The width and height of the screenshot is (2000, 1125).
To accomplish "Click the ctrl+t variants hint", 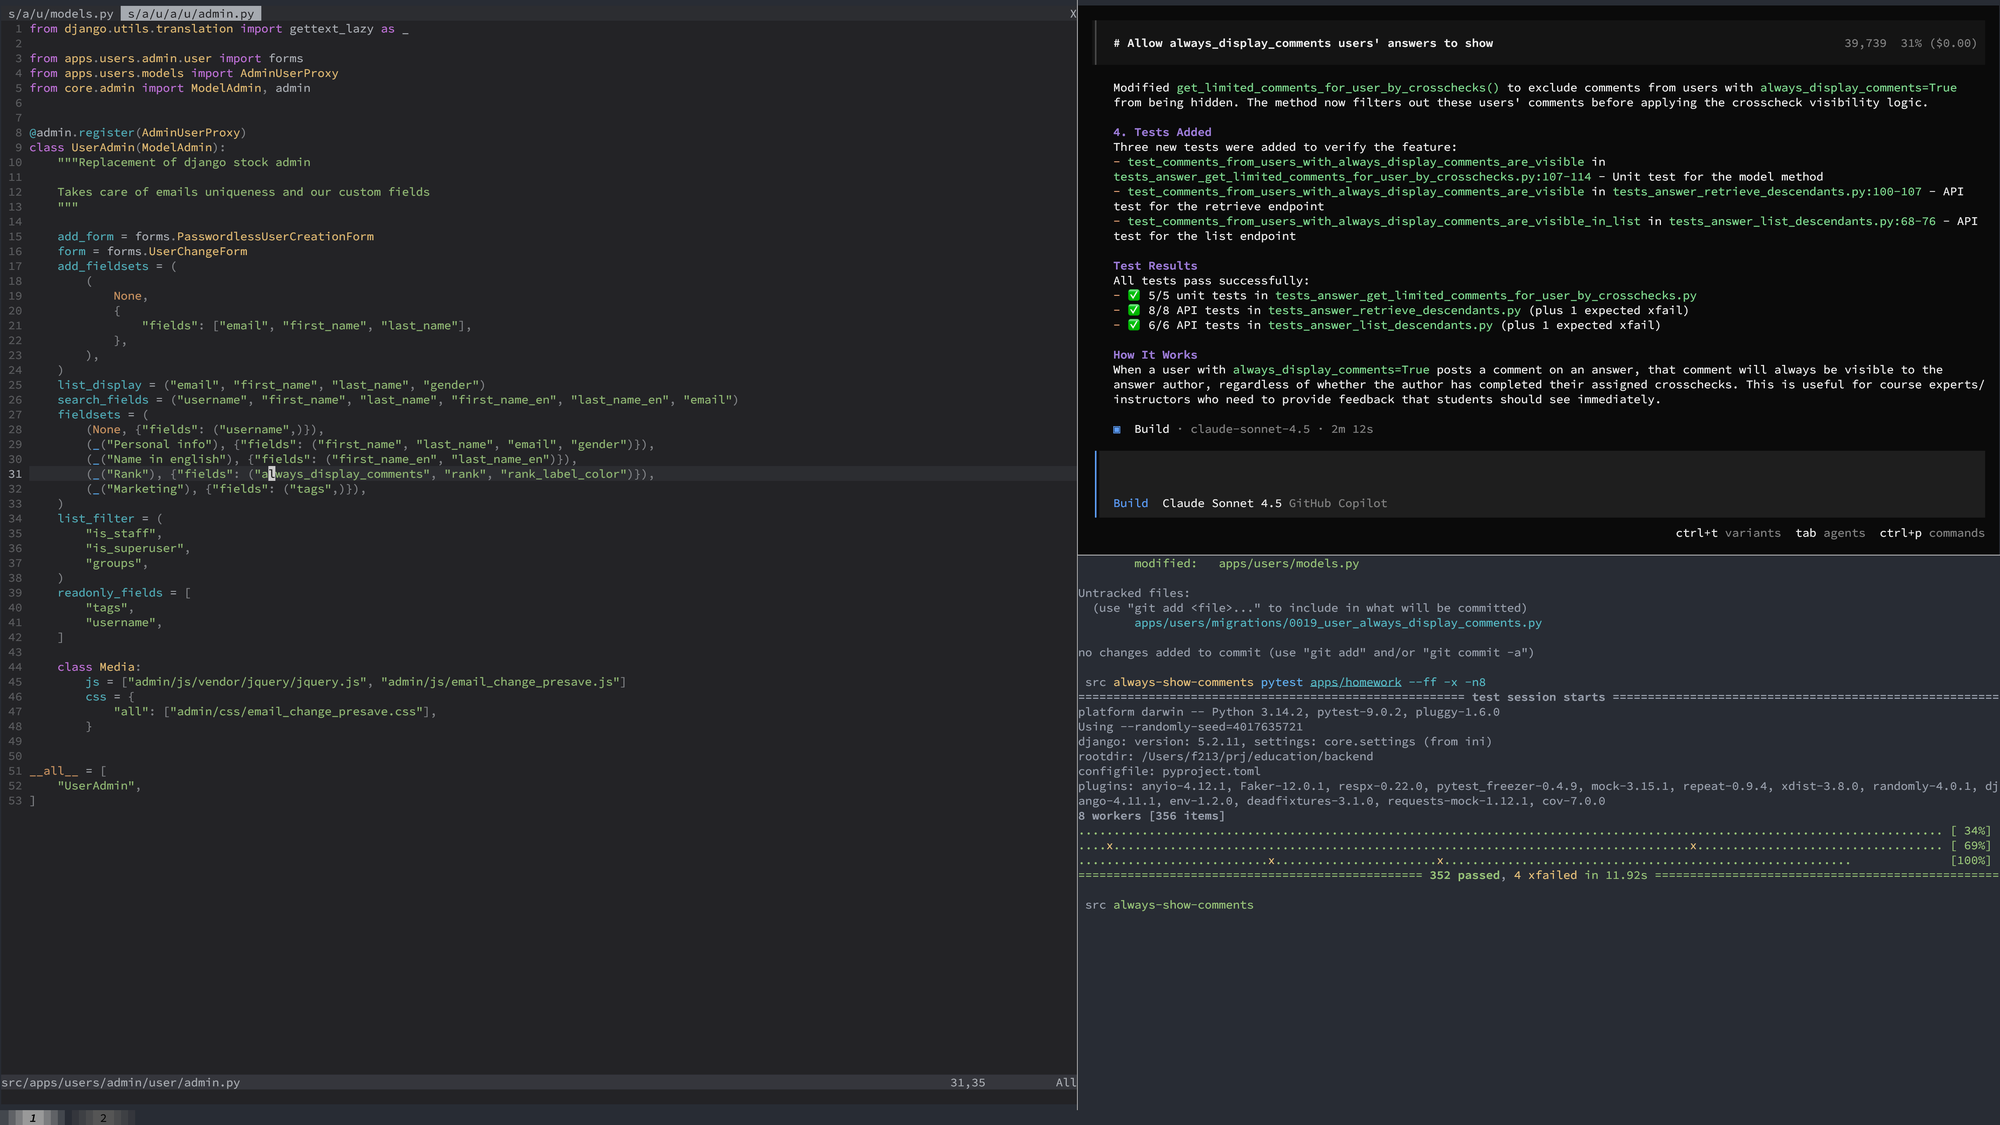I will [x=1727, y=533].
